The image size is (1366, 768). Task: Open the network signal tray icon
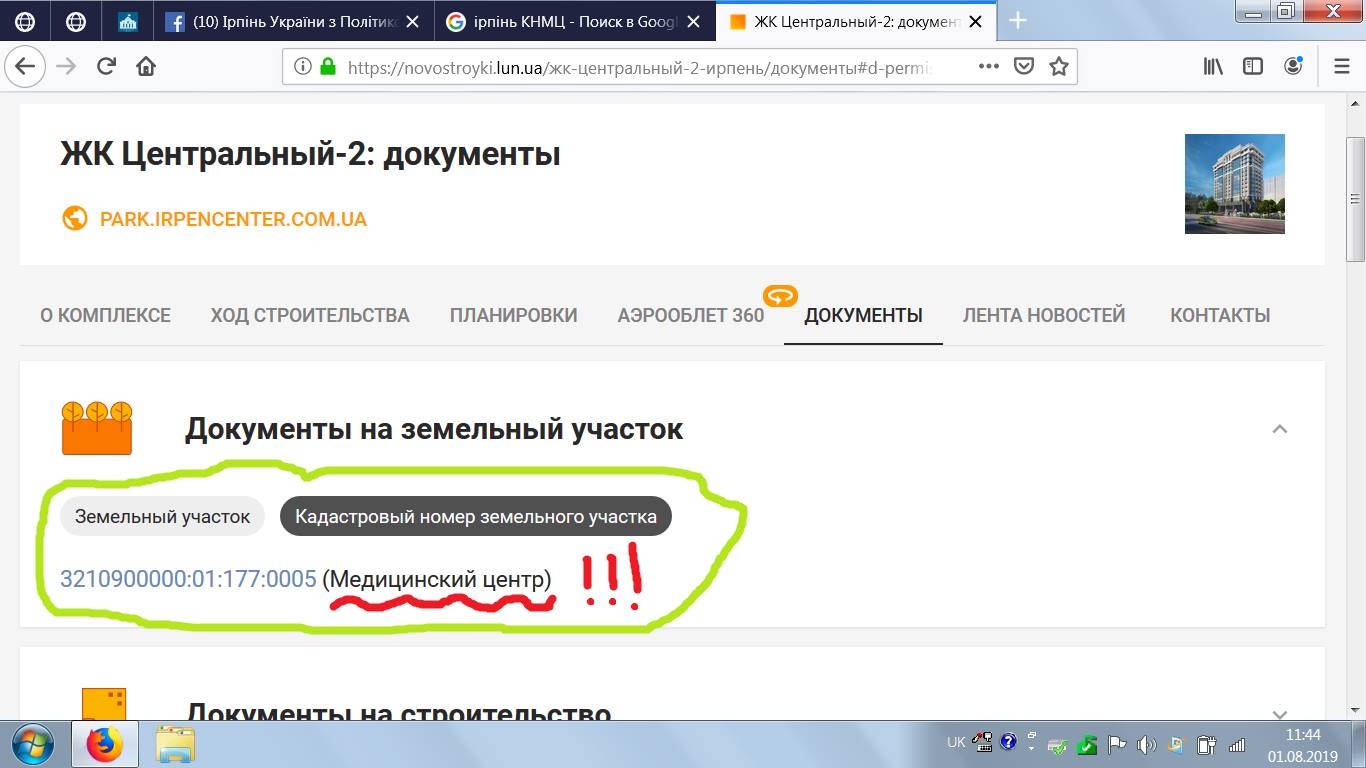[1237, 744]
